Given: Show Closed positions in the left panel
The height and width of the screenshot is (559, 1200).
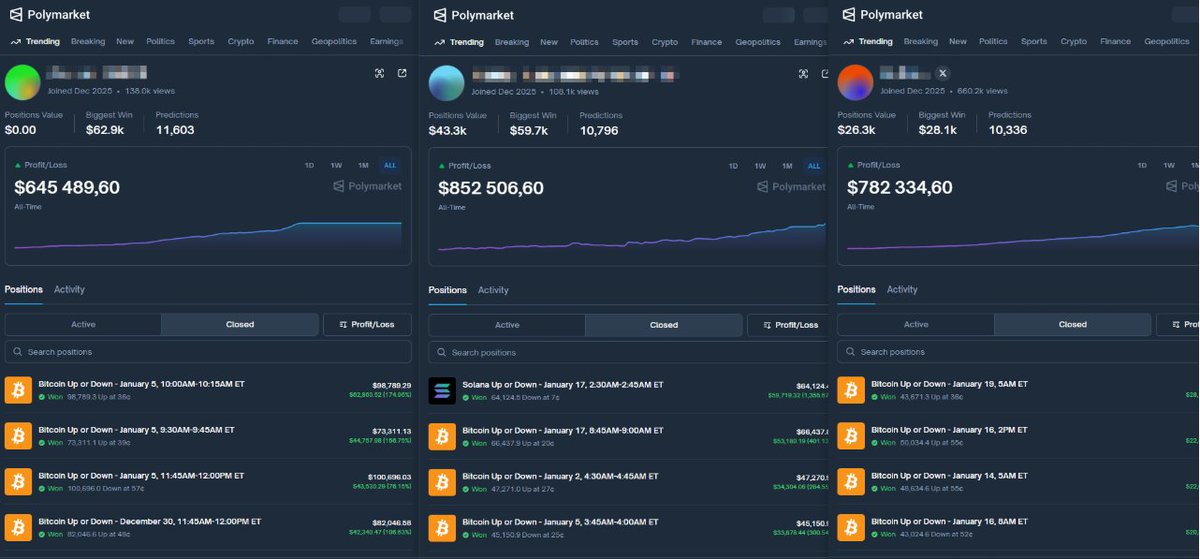Looking at the screenshot, I should point(240,325).
